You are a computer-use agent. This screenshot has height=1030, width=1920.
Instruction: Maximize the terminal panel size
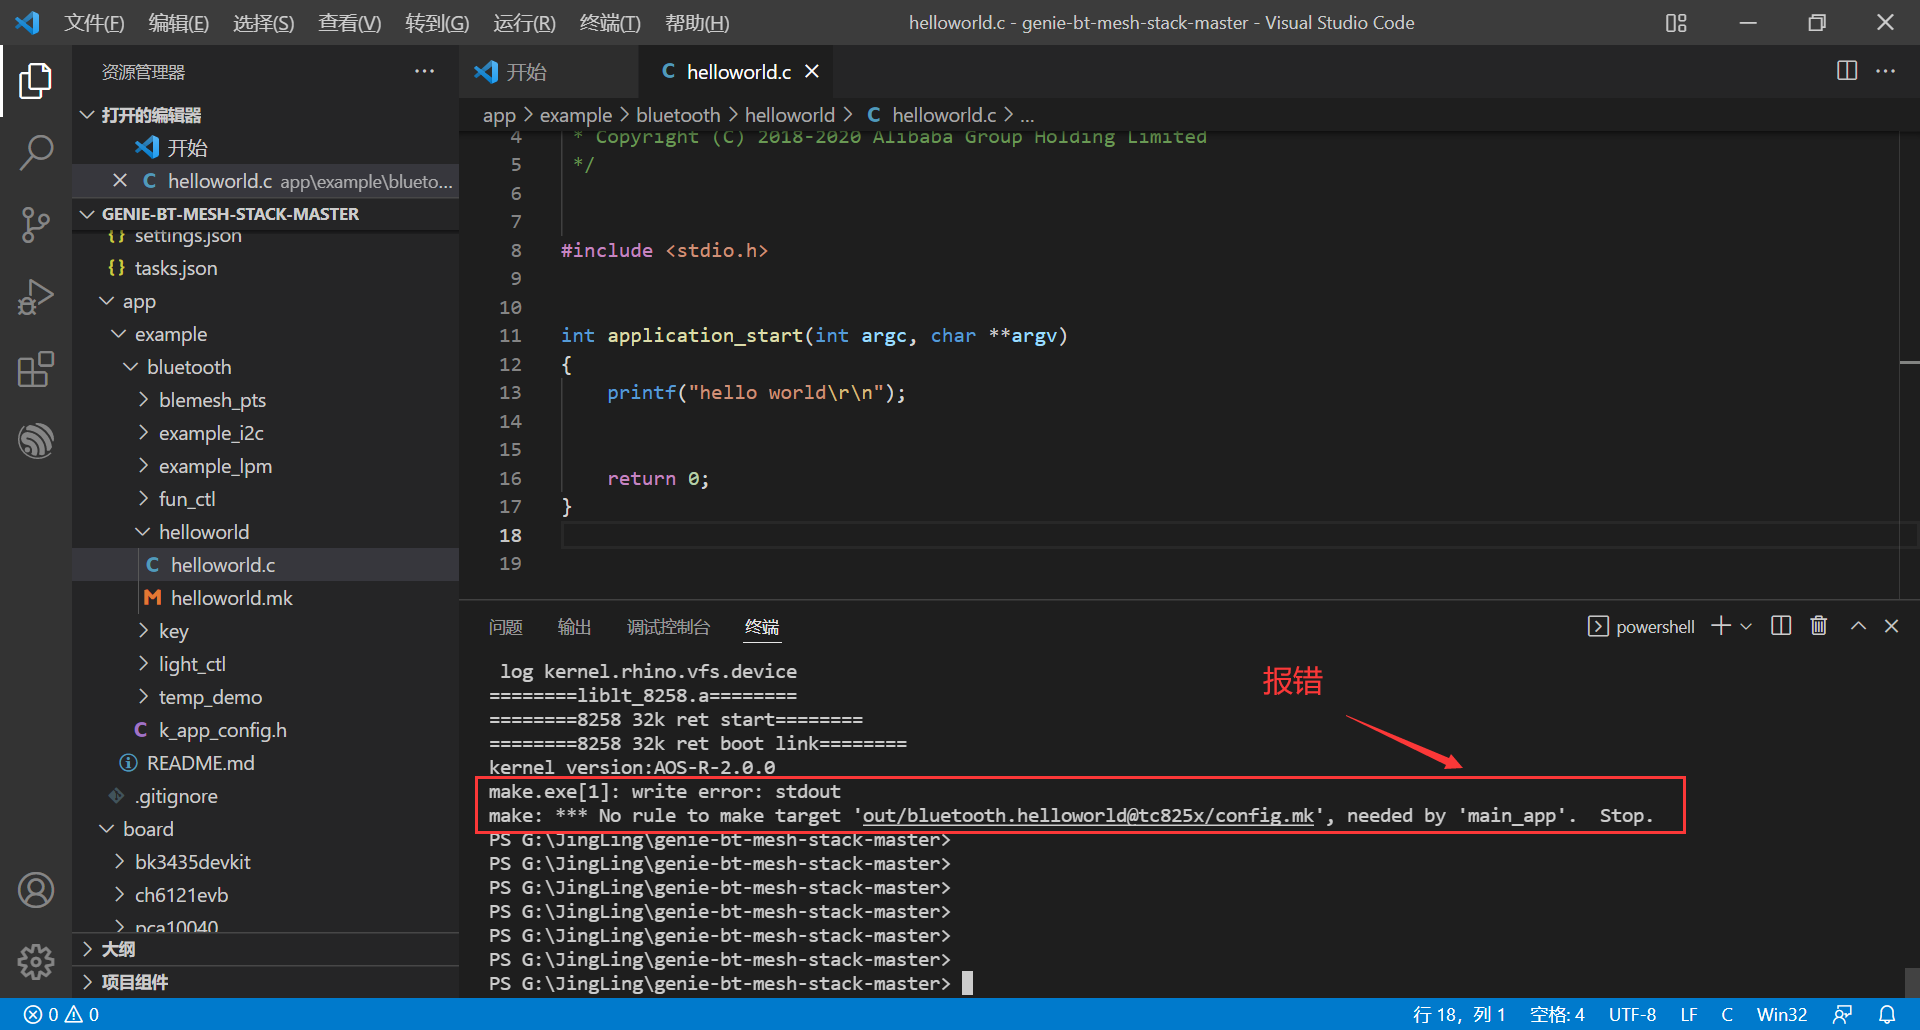coord(1858,626)
